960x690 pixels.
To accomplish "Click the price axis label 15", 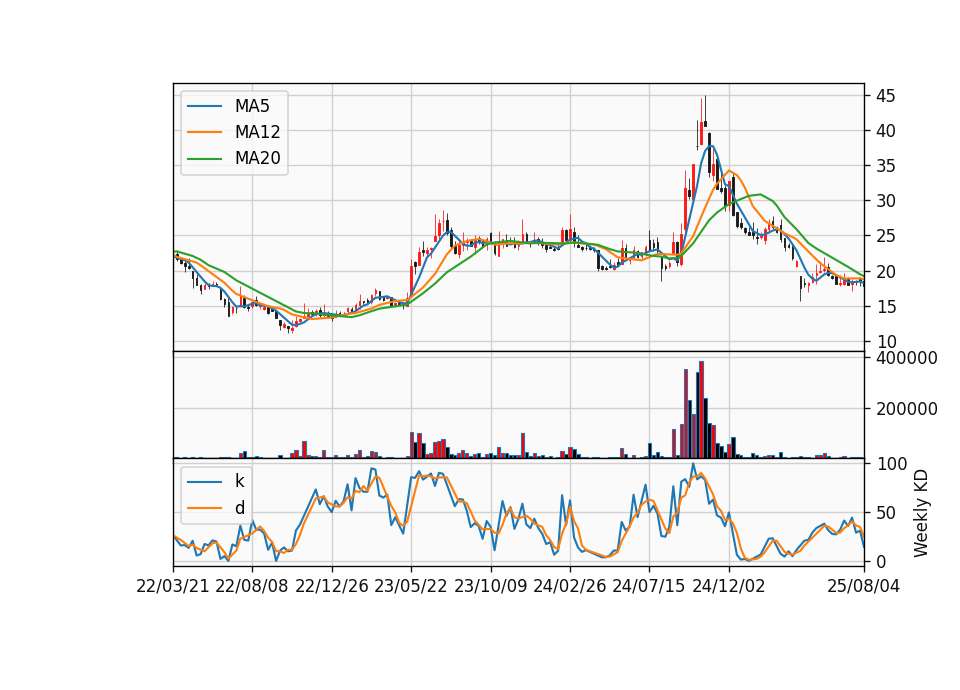I will tap(885, 307).
